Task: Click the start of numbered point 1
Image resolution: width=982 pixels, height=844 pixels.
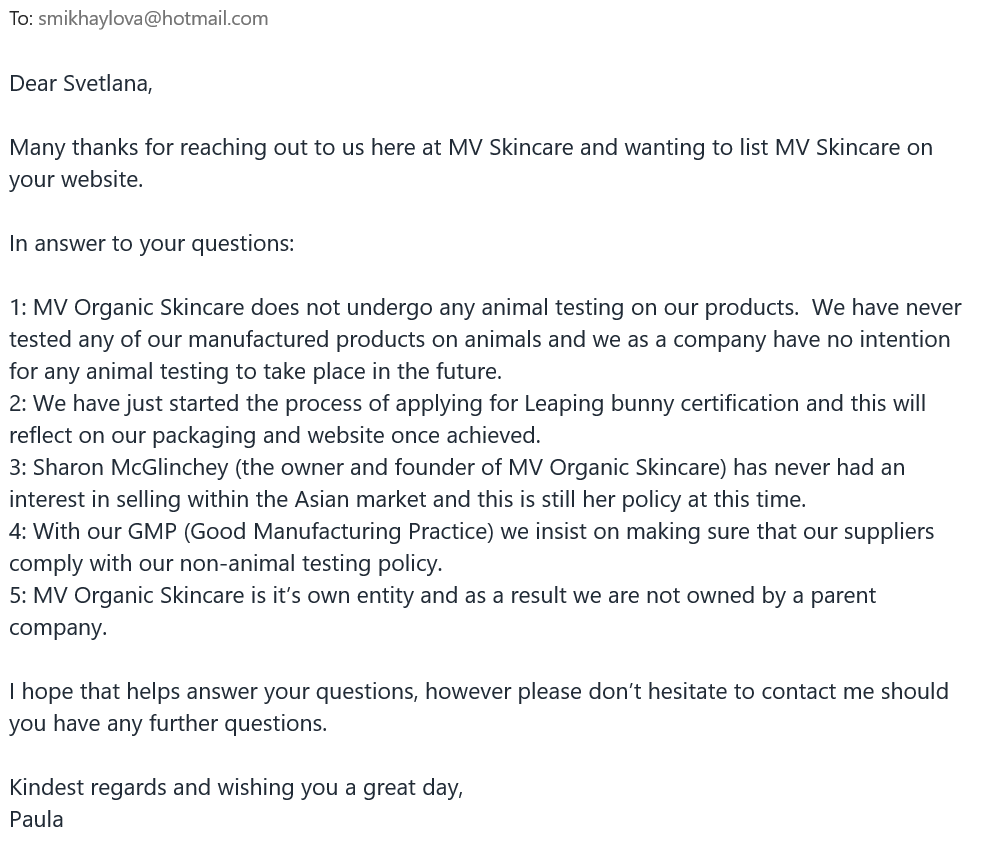Action: 18,307
